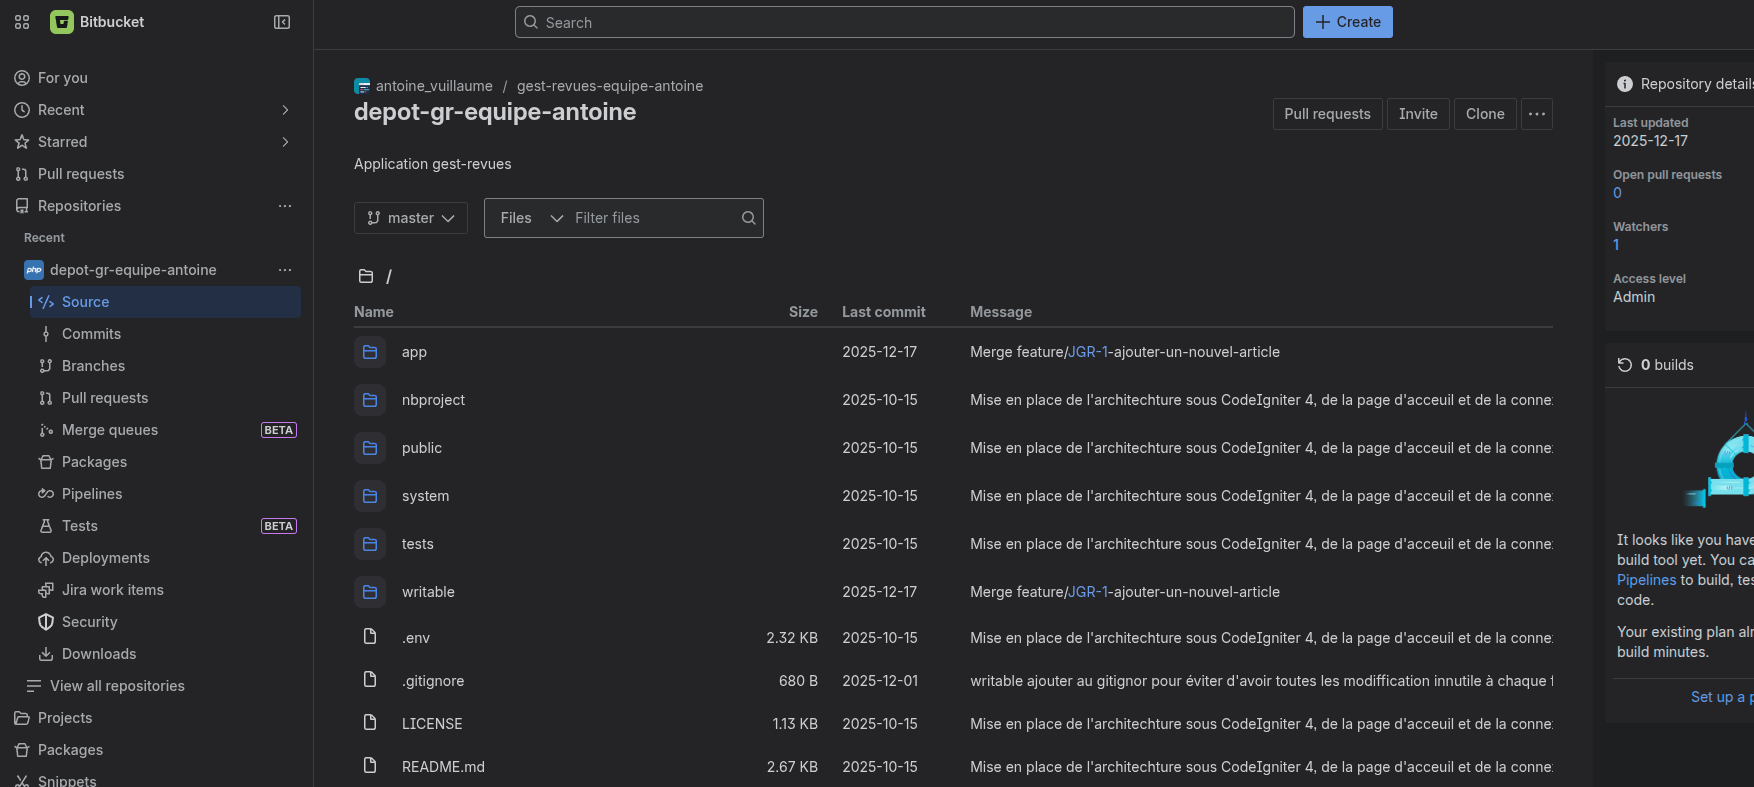Focus the Search field
Image resolution: width=1754 pixels, height=787 pixels.
(x=904, y=22)
